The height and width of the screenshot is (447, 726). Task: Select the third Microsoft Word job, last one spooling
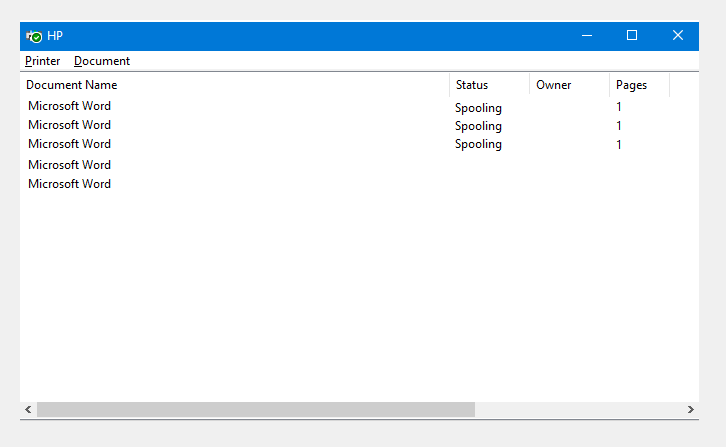tap(69, 144)
